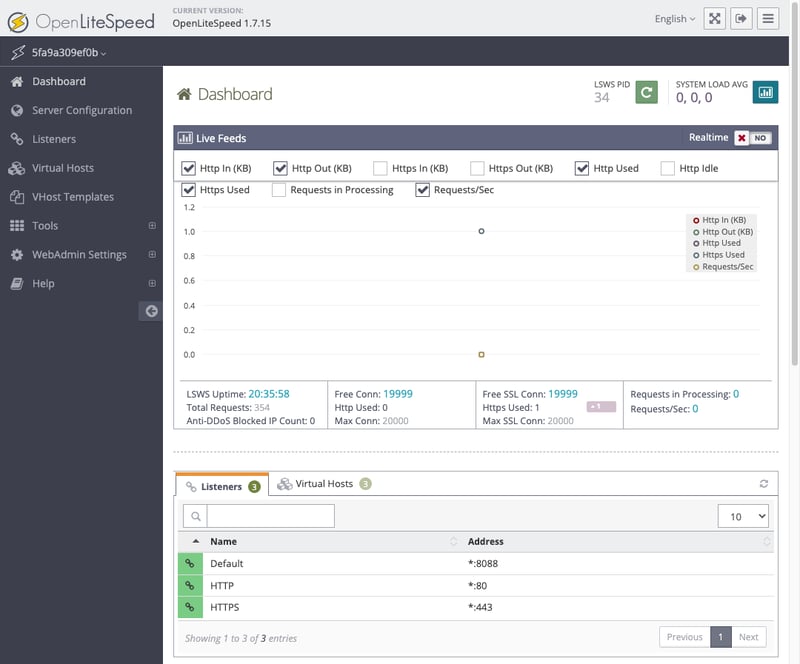Click the refresh icon in Listeners panel

tap(764, 484)
